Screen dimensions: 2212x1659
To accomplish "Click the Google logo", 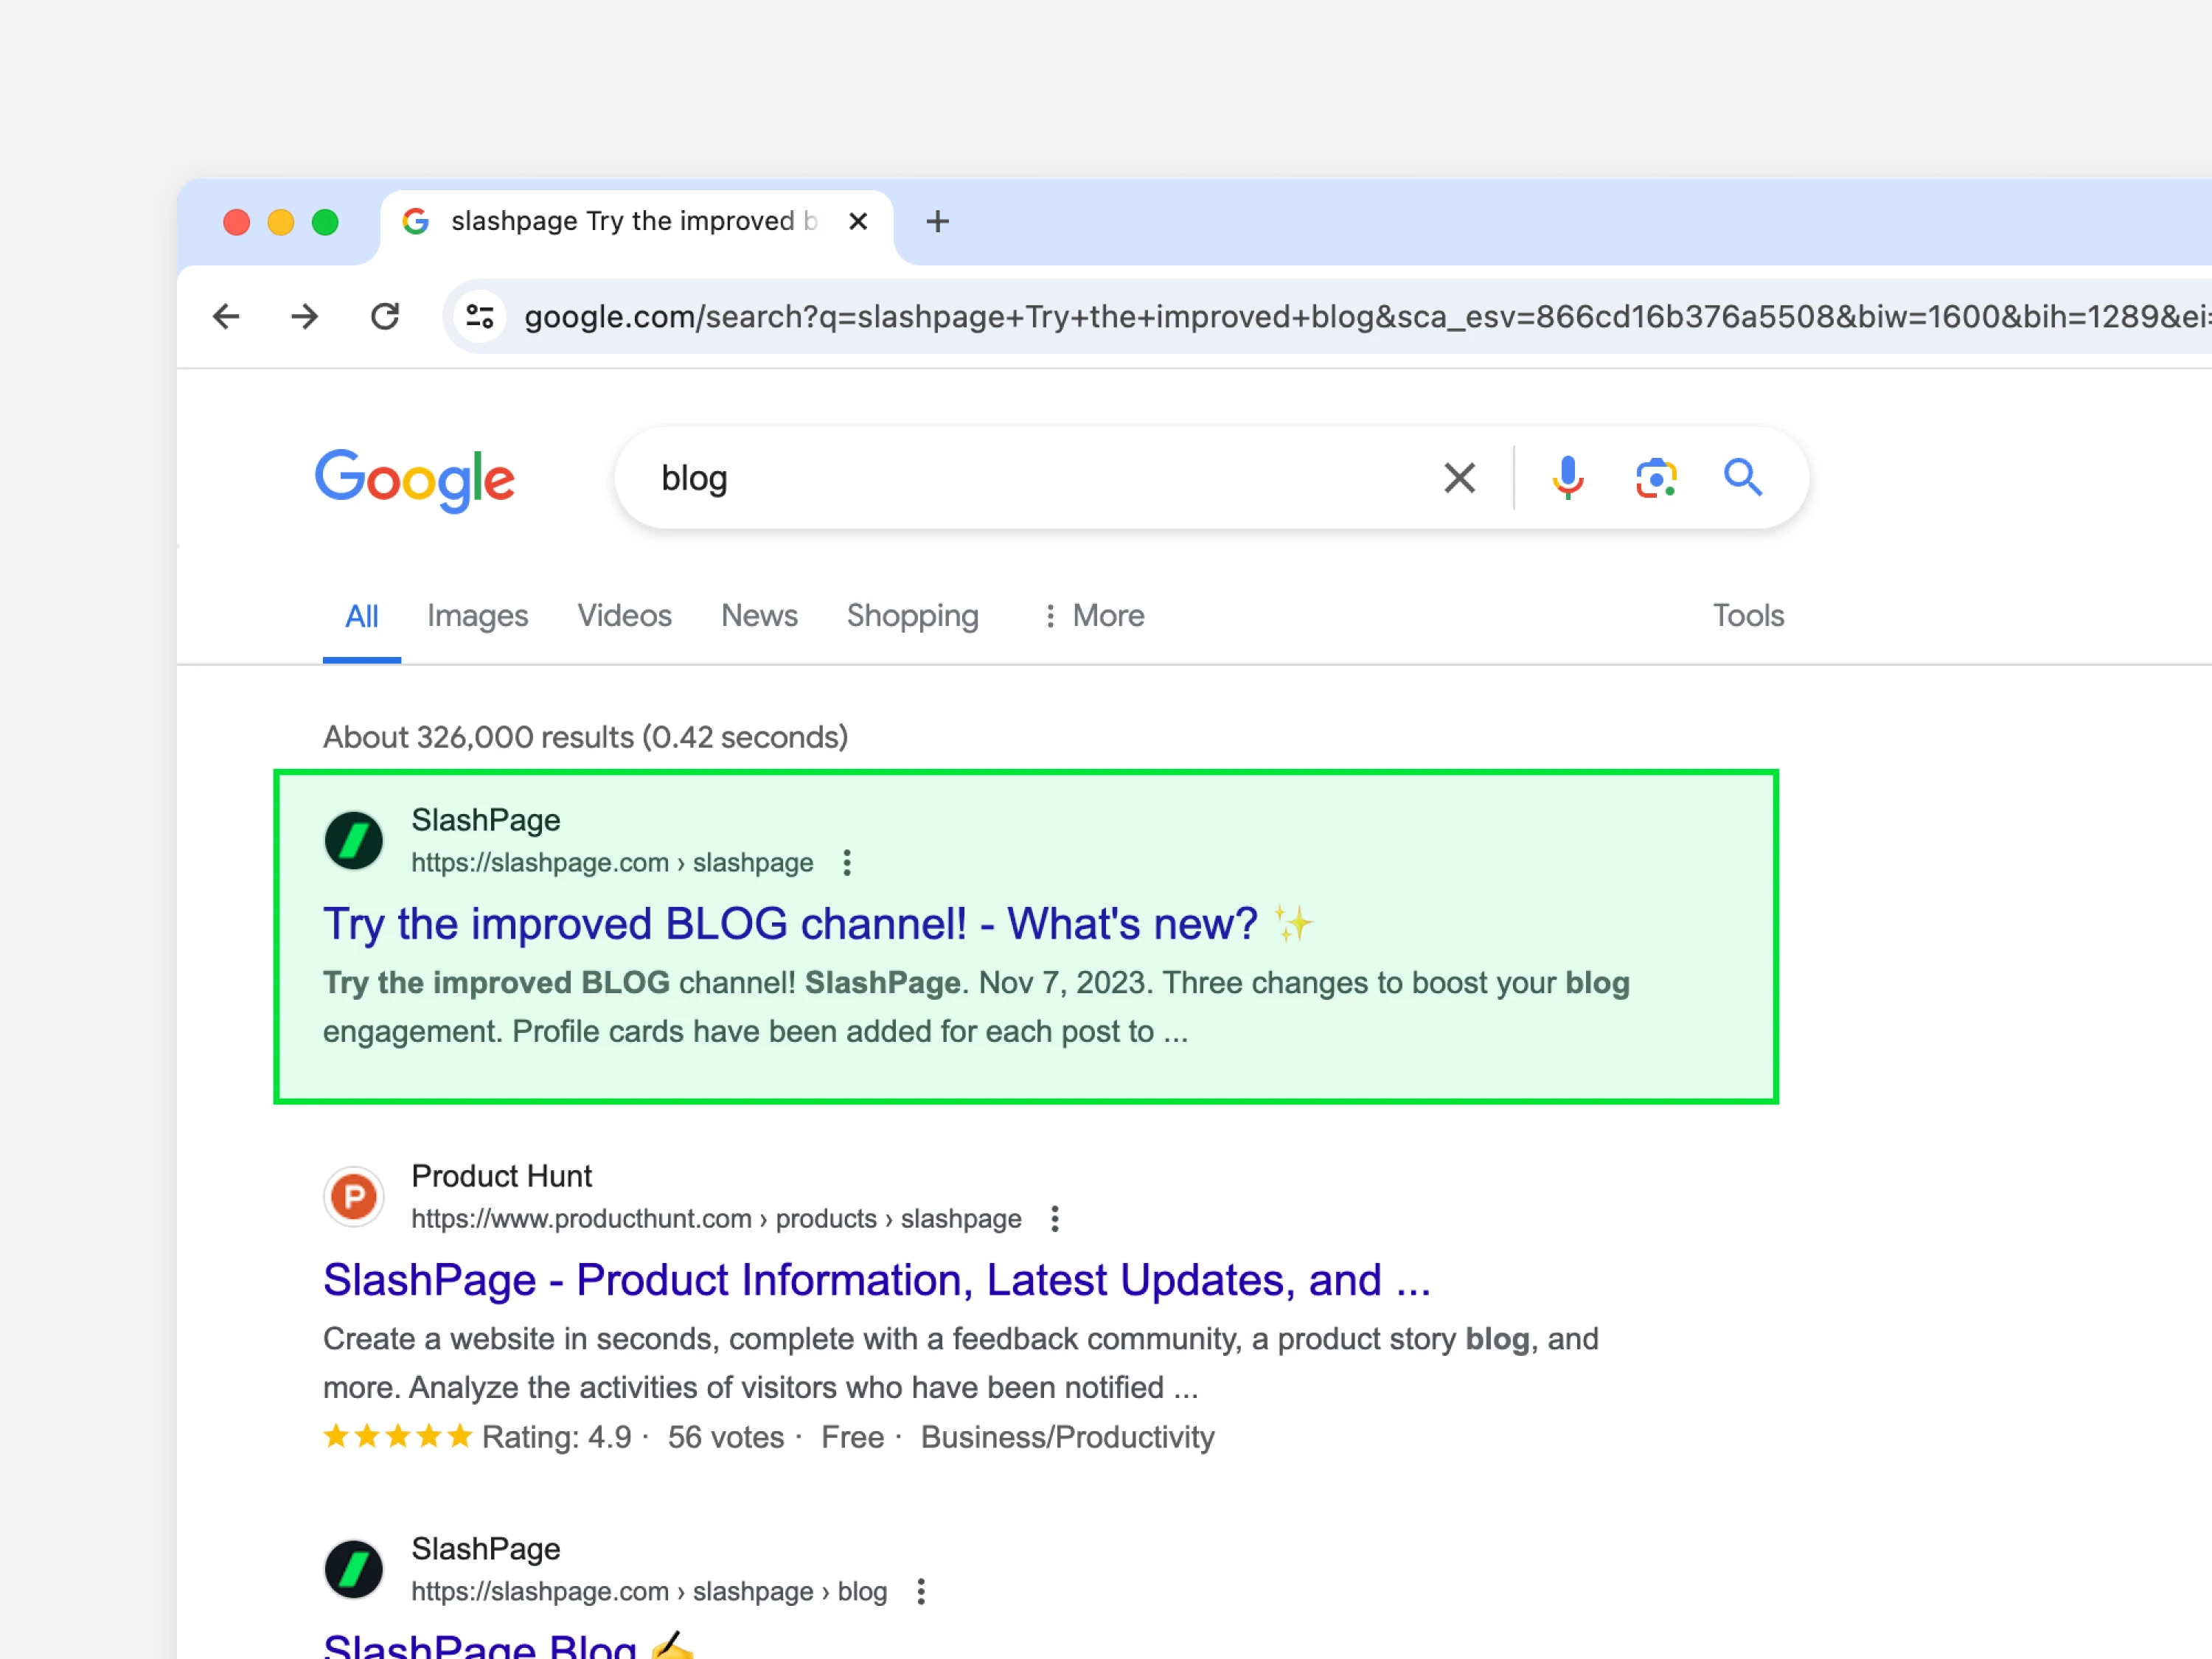I will pyautogui.click(x=415, y=480).
